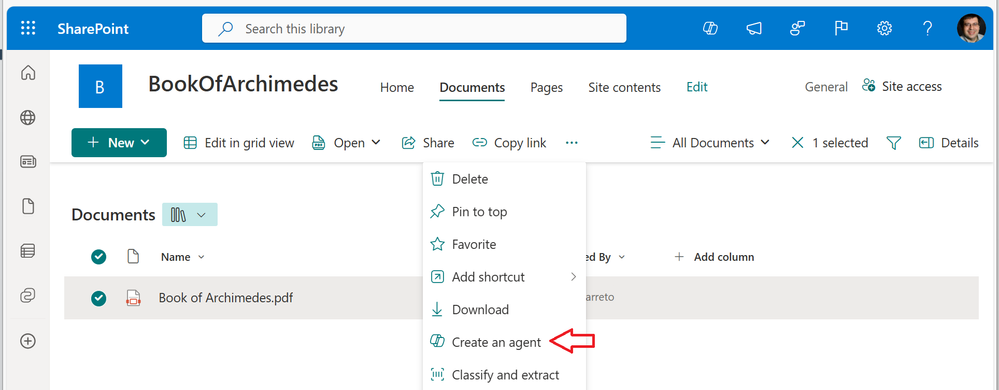Viewport: 999px width, 390px height.
Task: Open the more actions ellipsis button
Action: click(571, 143)
